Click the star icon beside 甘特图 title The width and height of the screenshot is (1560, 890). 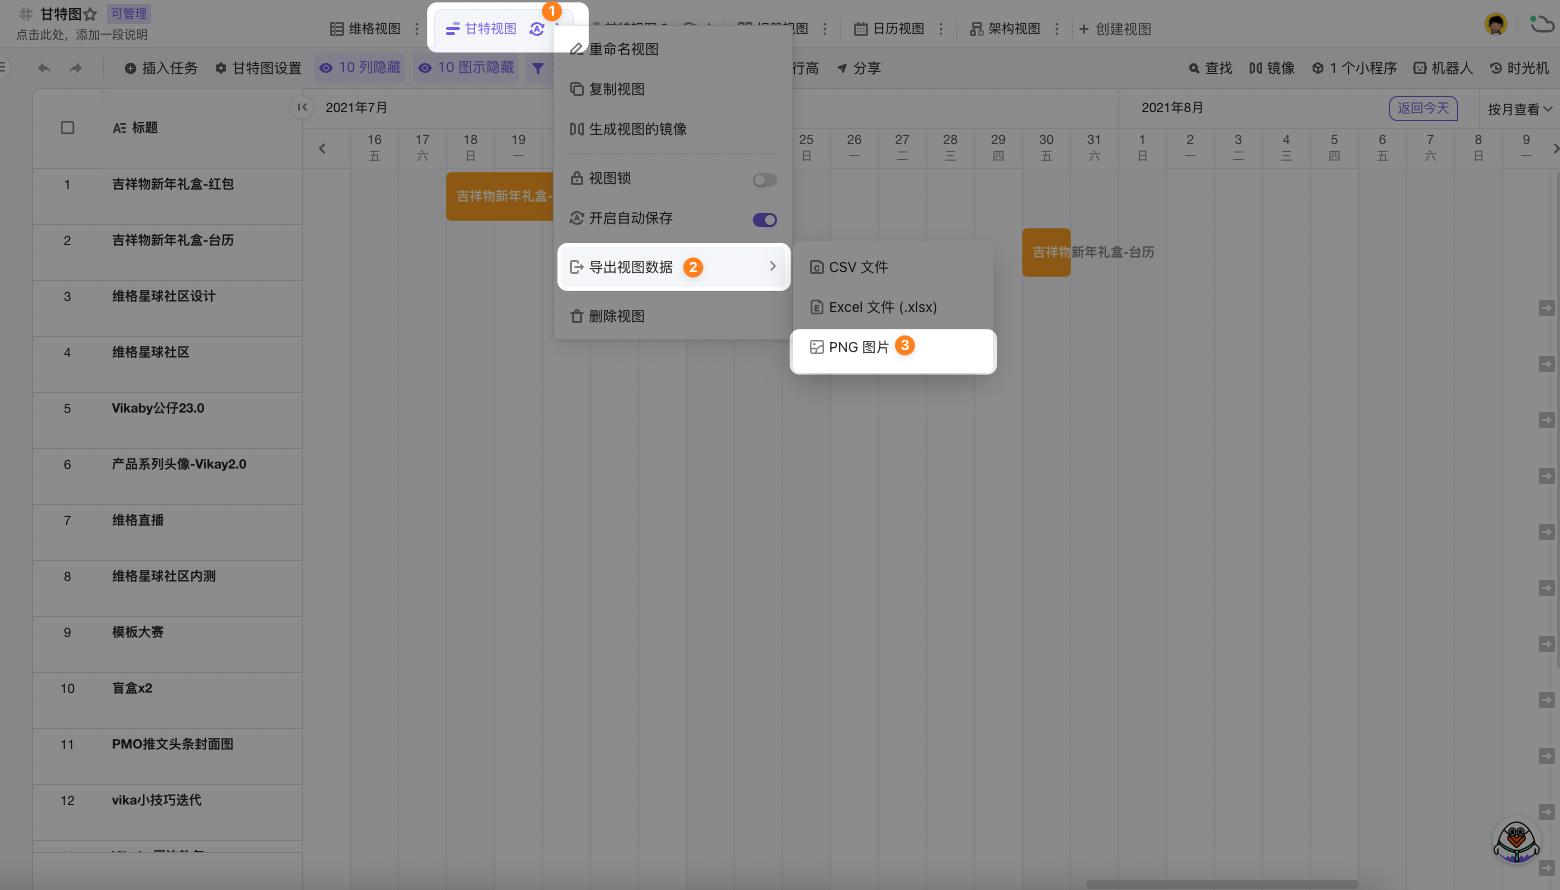click(x=91, y=14)
